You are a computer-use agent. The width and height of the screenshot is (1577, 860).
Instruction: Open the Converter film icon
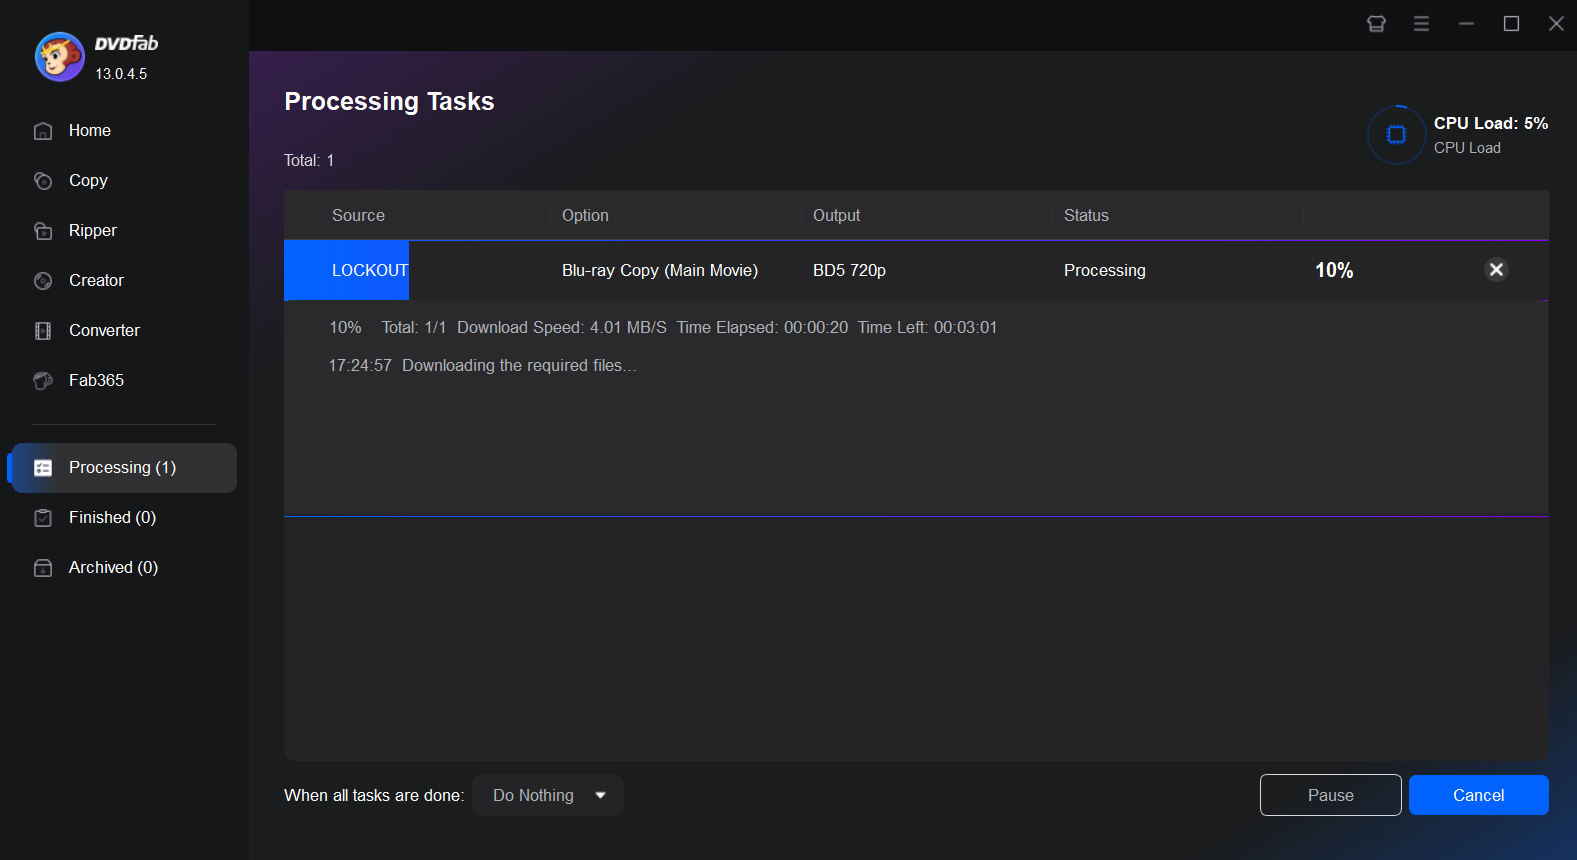pyautogui.click(x=43, y=331)
